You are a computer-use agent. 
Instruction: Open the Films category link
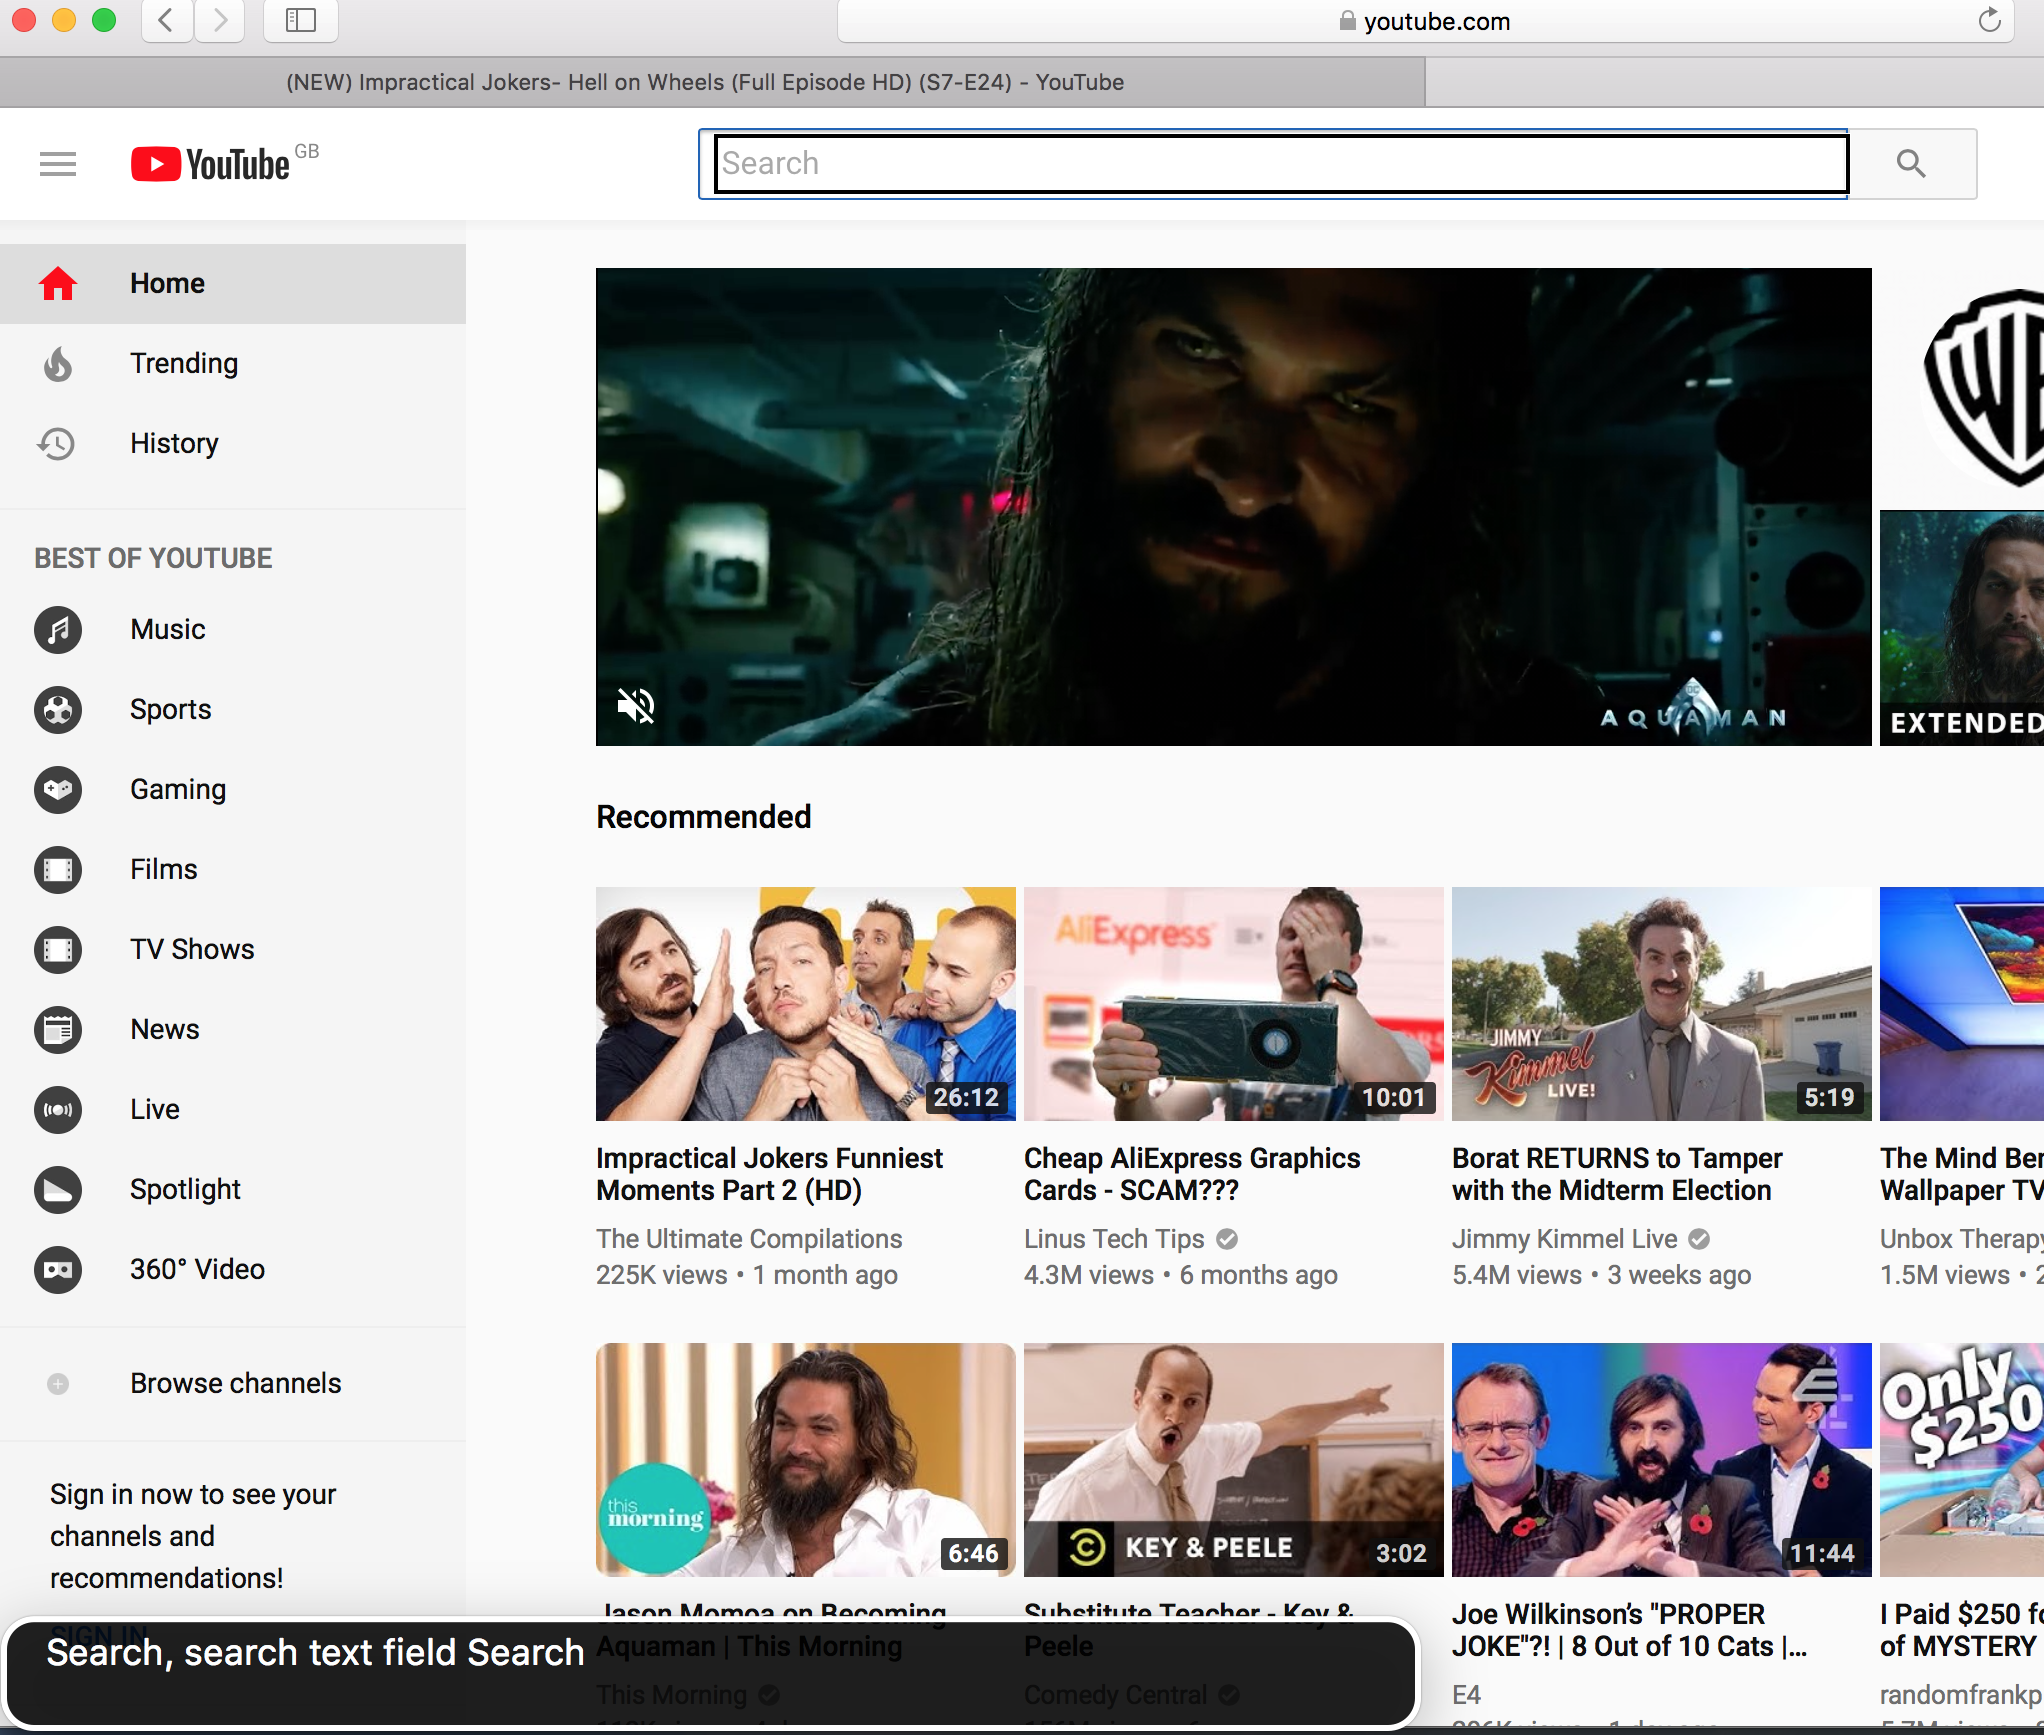coord(233,870)
